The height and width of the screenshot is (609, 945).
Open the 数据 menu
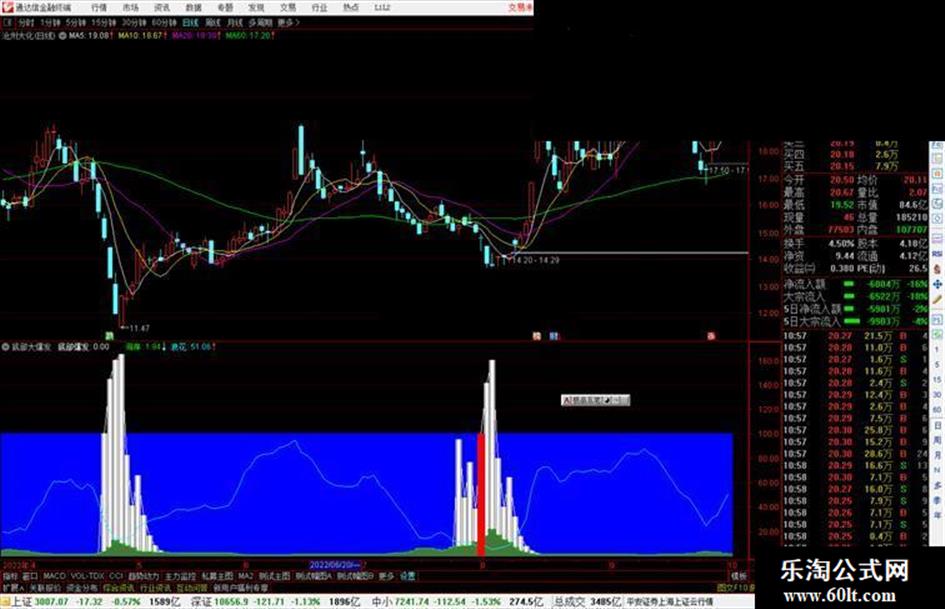coord(193,7)
